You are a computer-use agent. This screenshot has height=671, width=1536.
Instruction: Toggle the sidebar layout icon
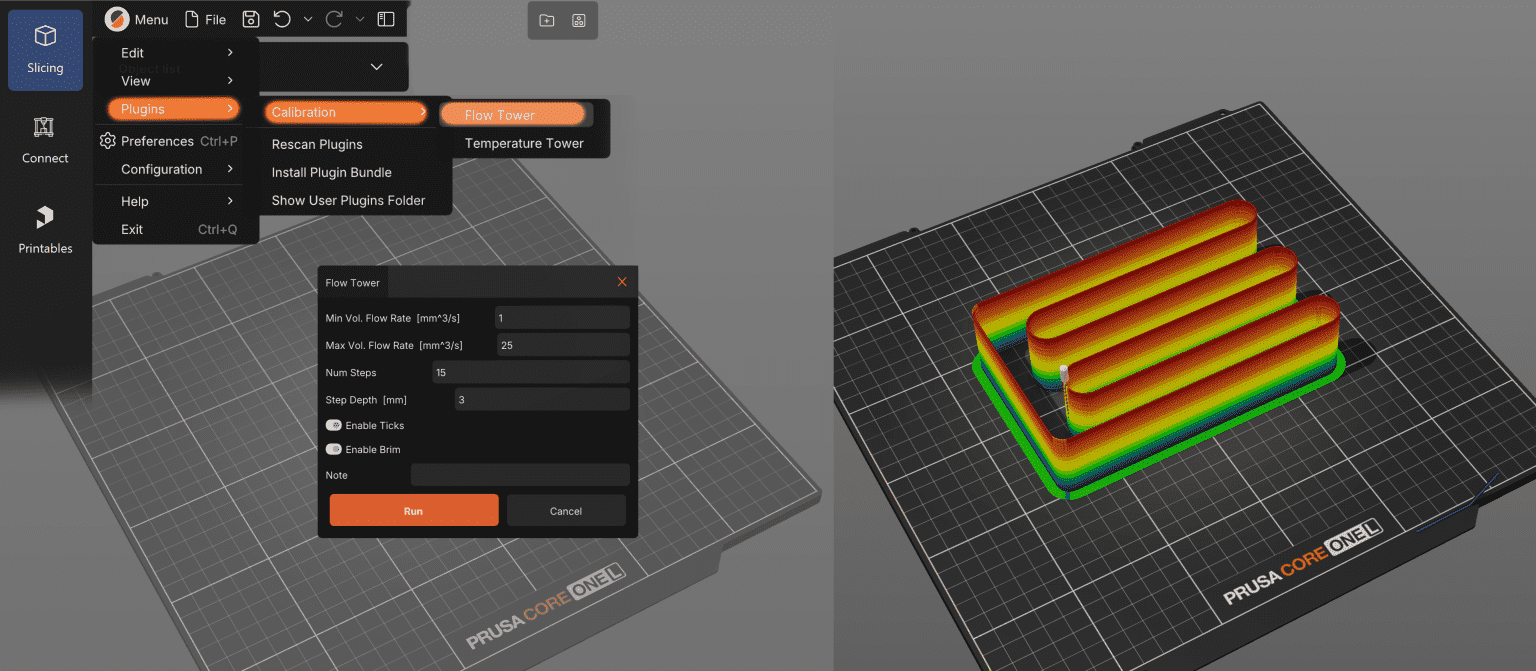(x=387, y=19)
